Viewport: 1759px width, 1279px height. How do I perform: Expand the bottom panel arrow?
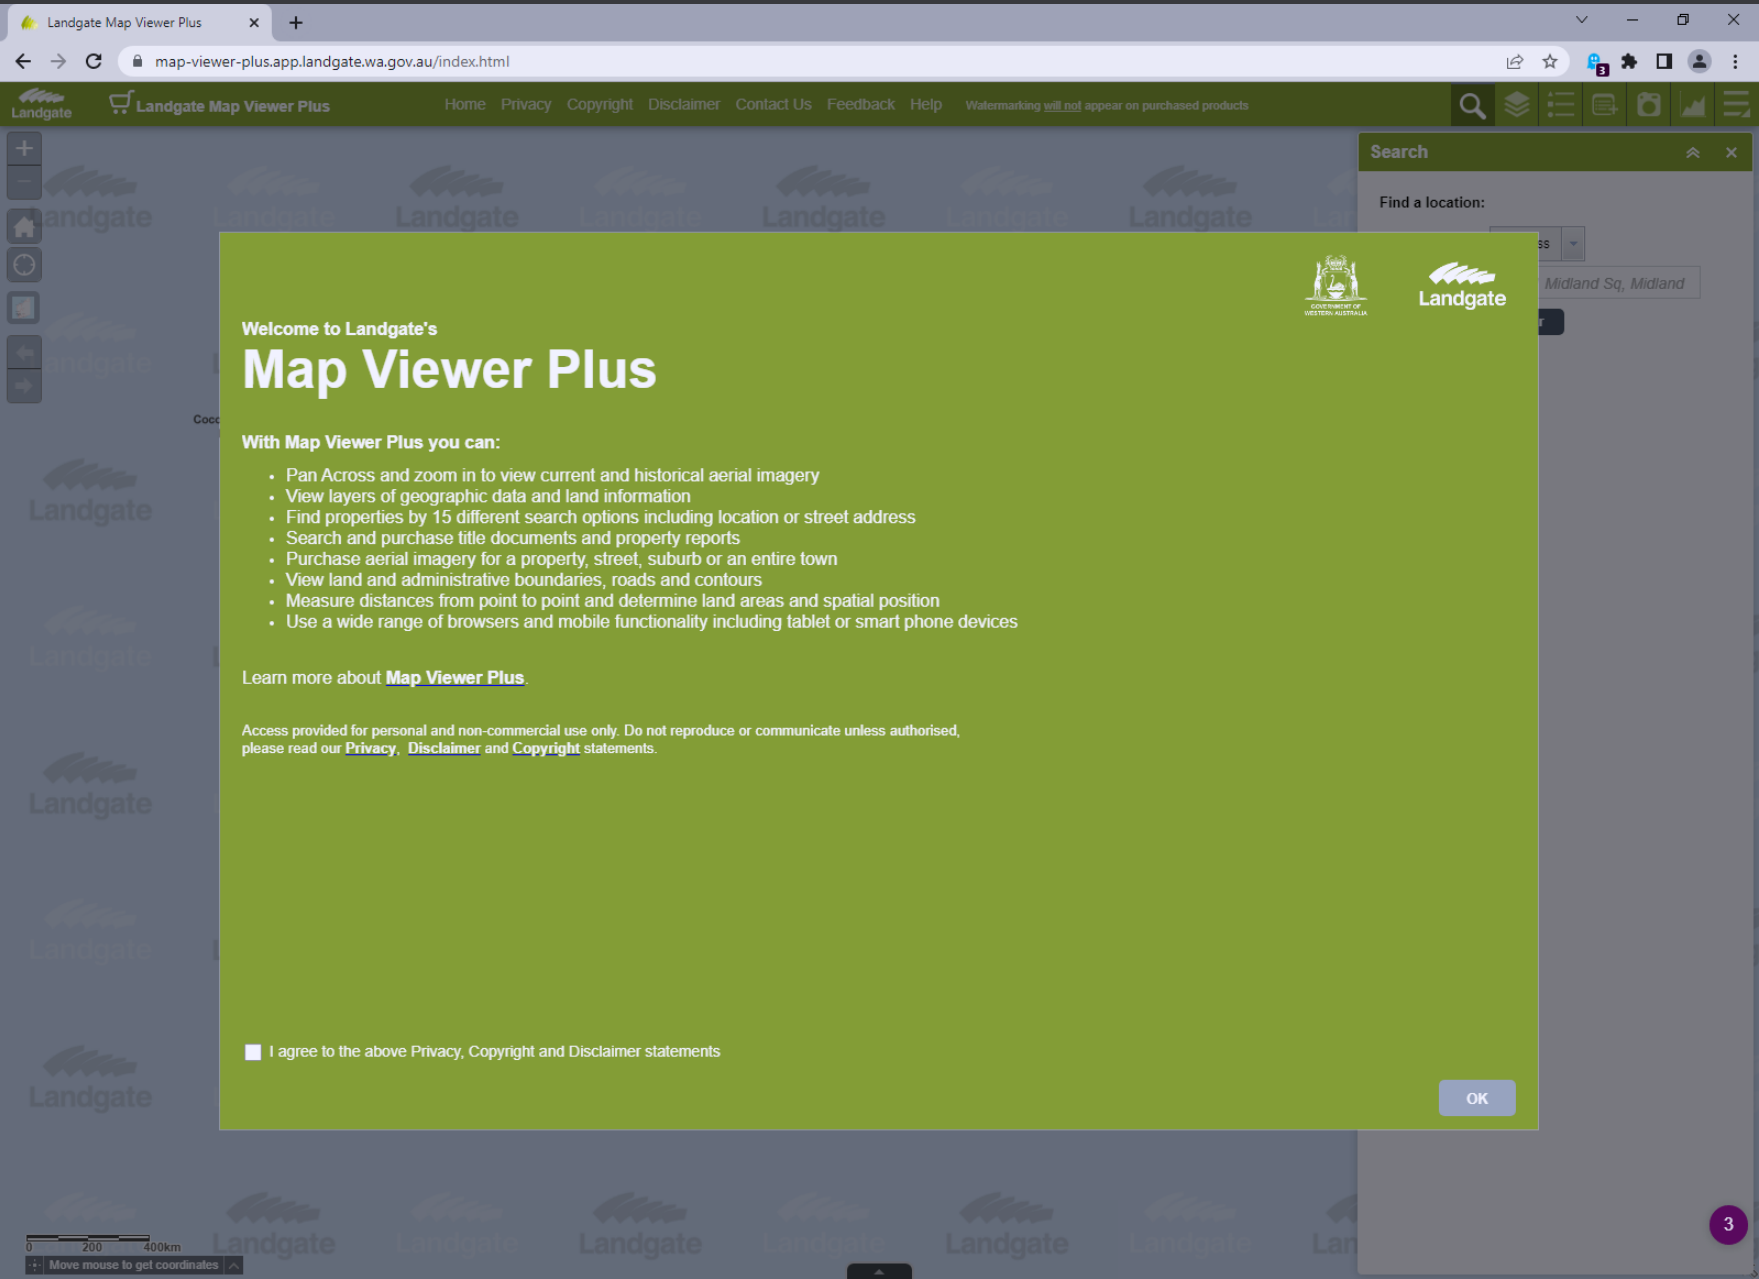pos(878,1271)
